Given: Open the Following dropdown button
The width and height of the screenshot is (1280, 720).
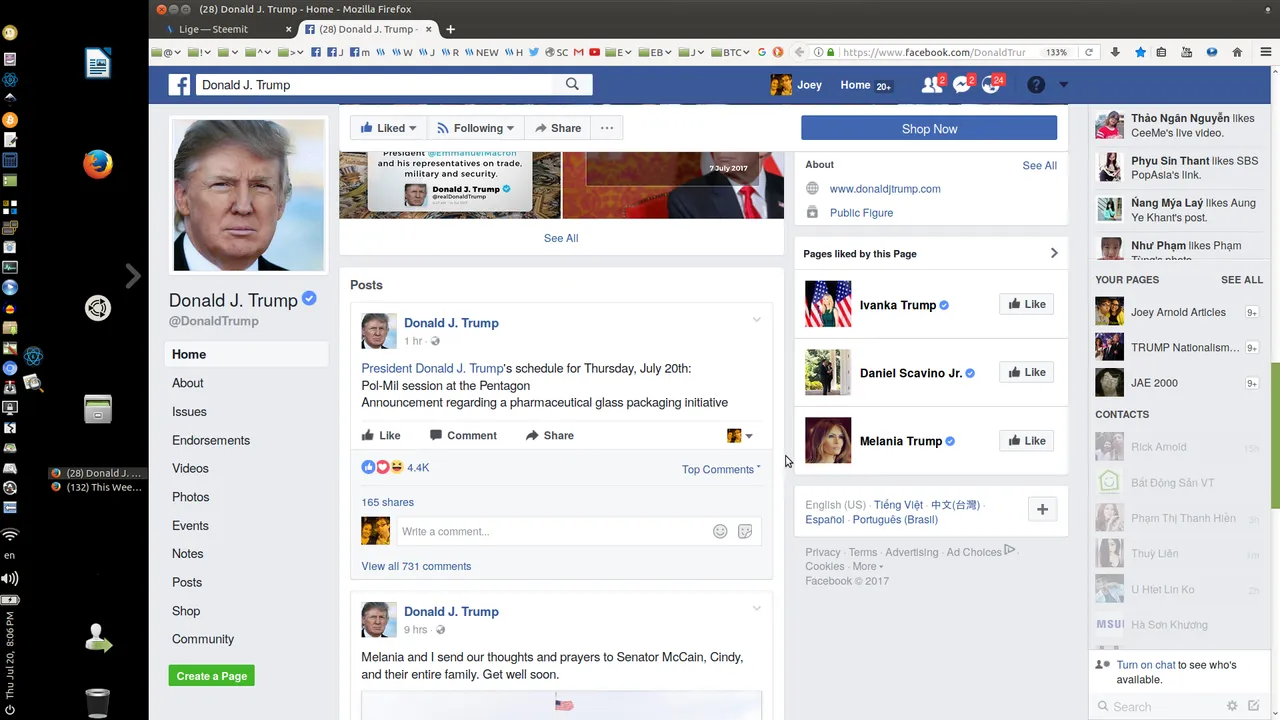Looking at the screenshot, I should (475, 128).
